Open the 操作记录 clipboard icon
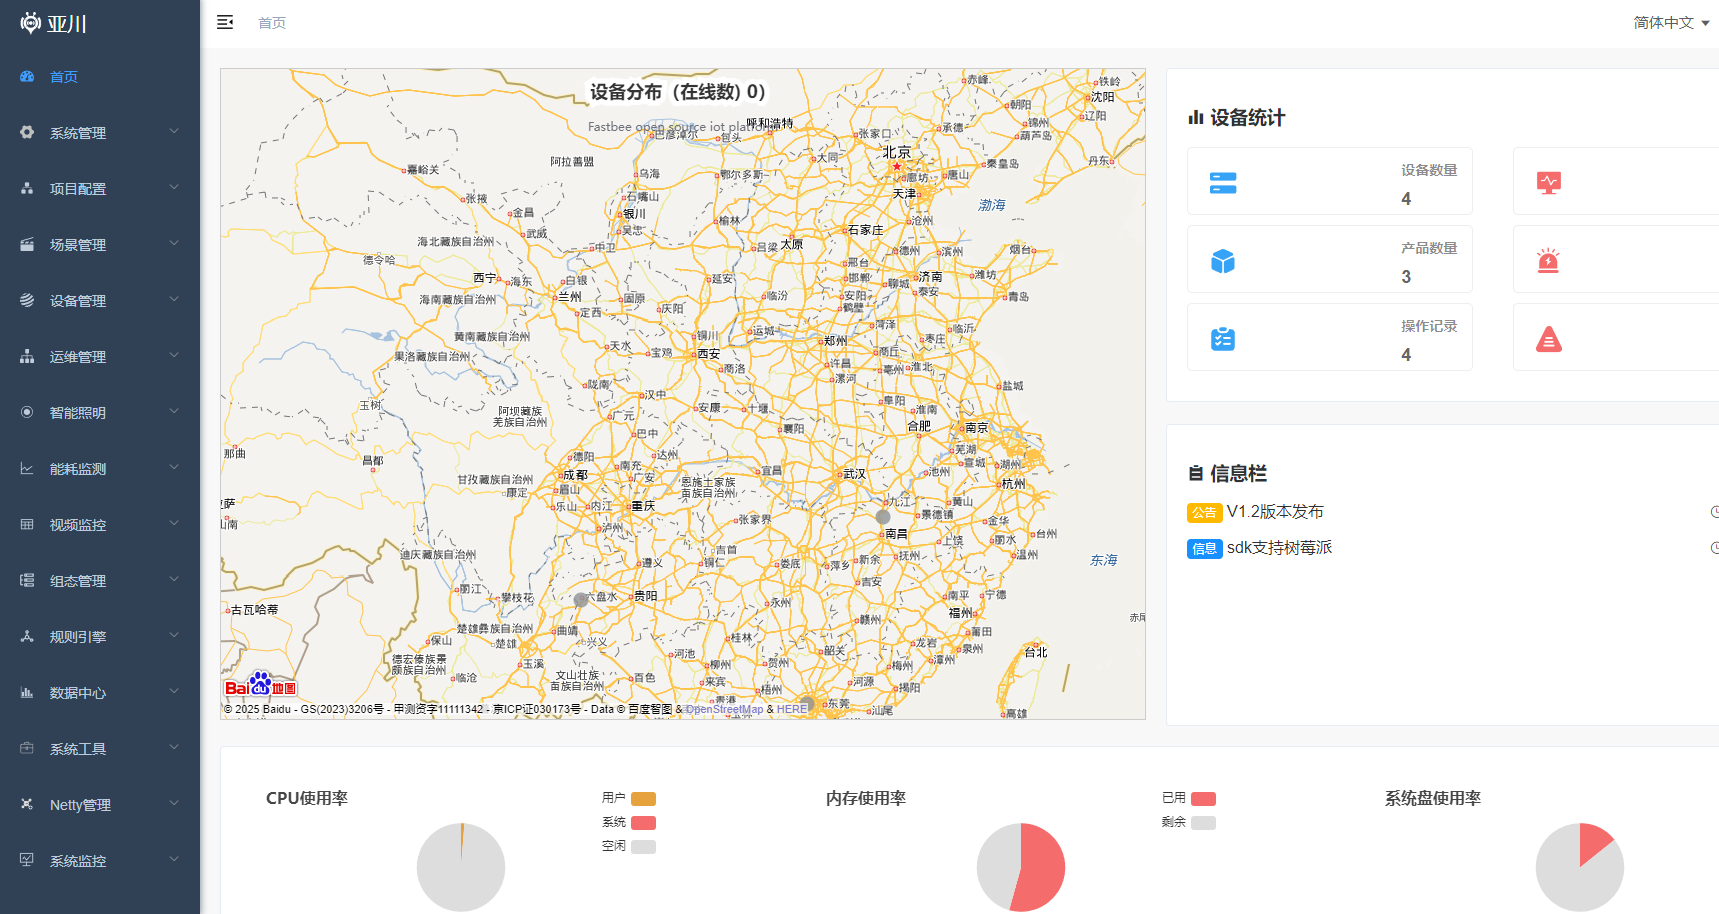 pos(1221,339)
